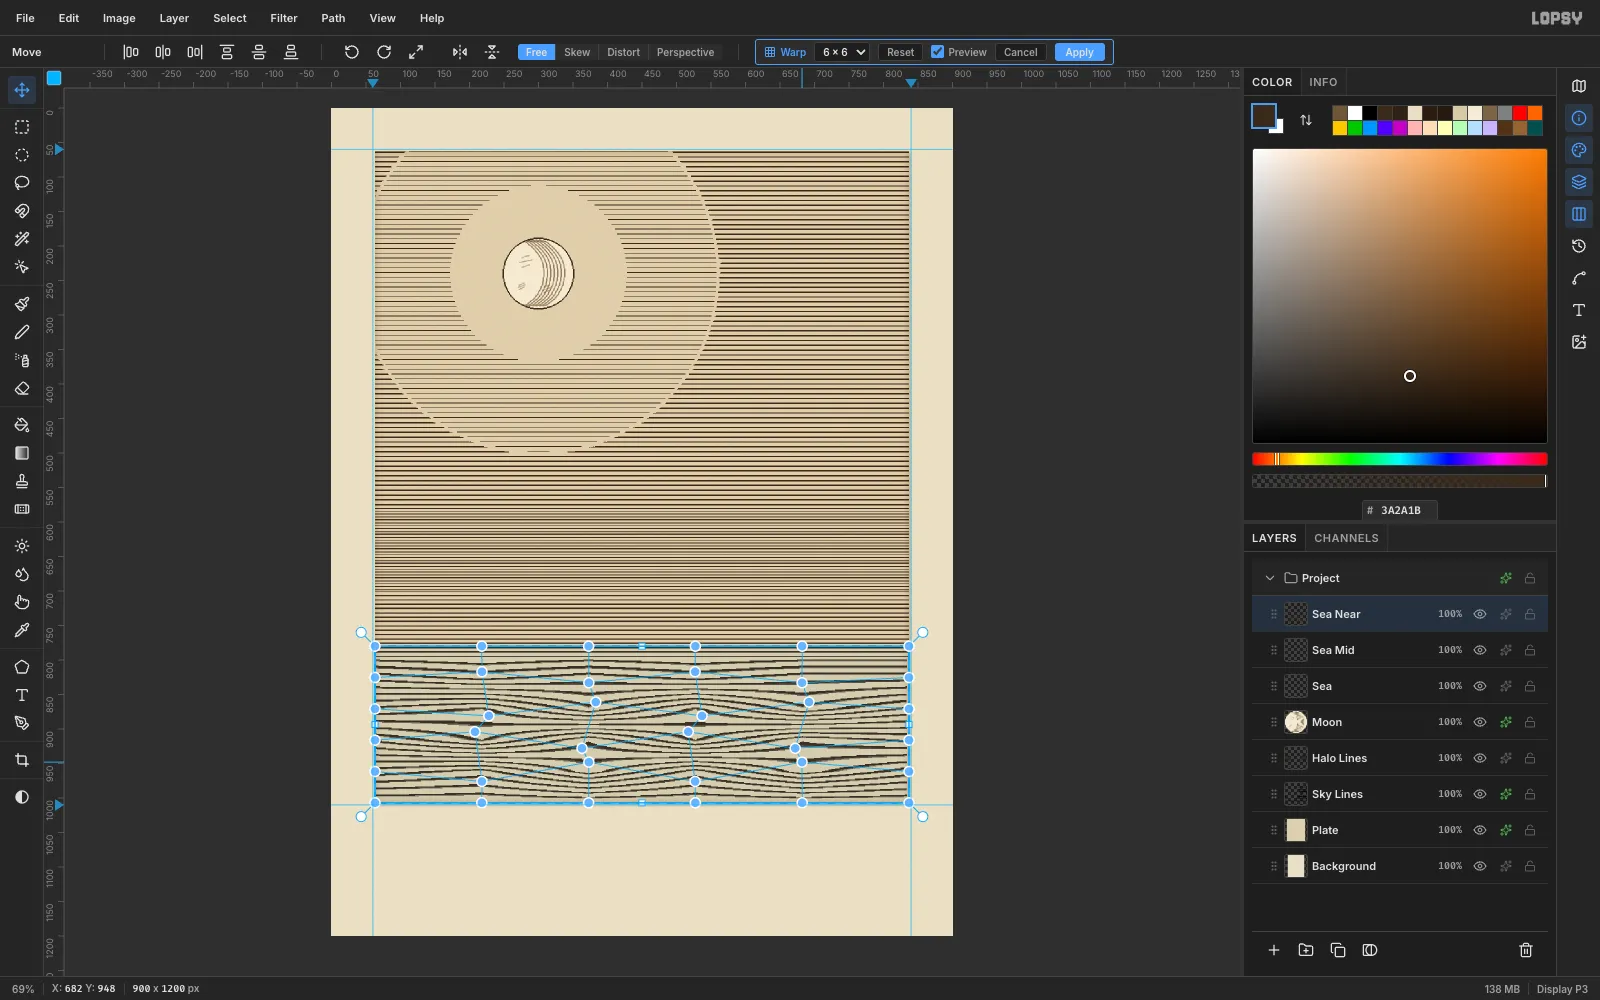
Task: Hide the Moon layer
Action: click(1480, 722)
